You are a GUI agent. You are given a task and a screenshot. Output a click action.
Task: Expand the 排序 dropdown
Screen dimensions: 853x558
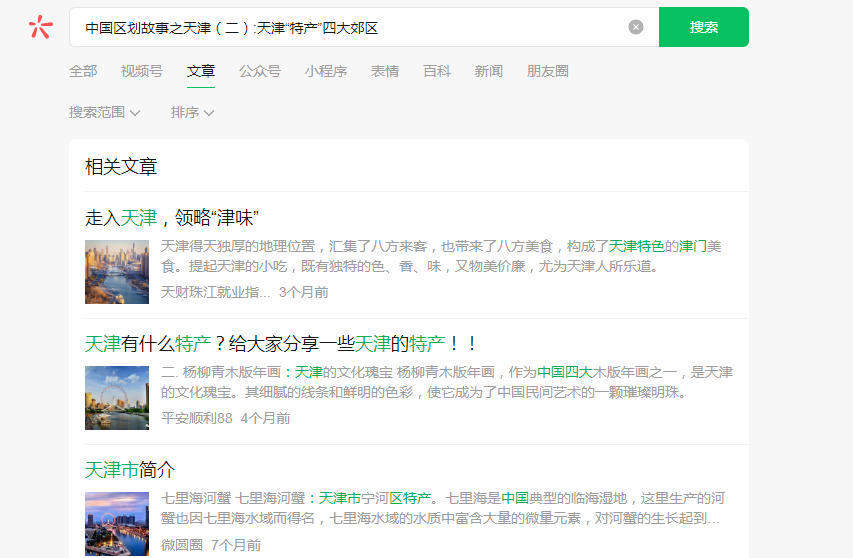click(192, 113)
